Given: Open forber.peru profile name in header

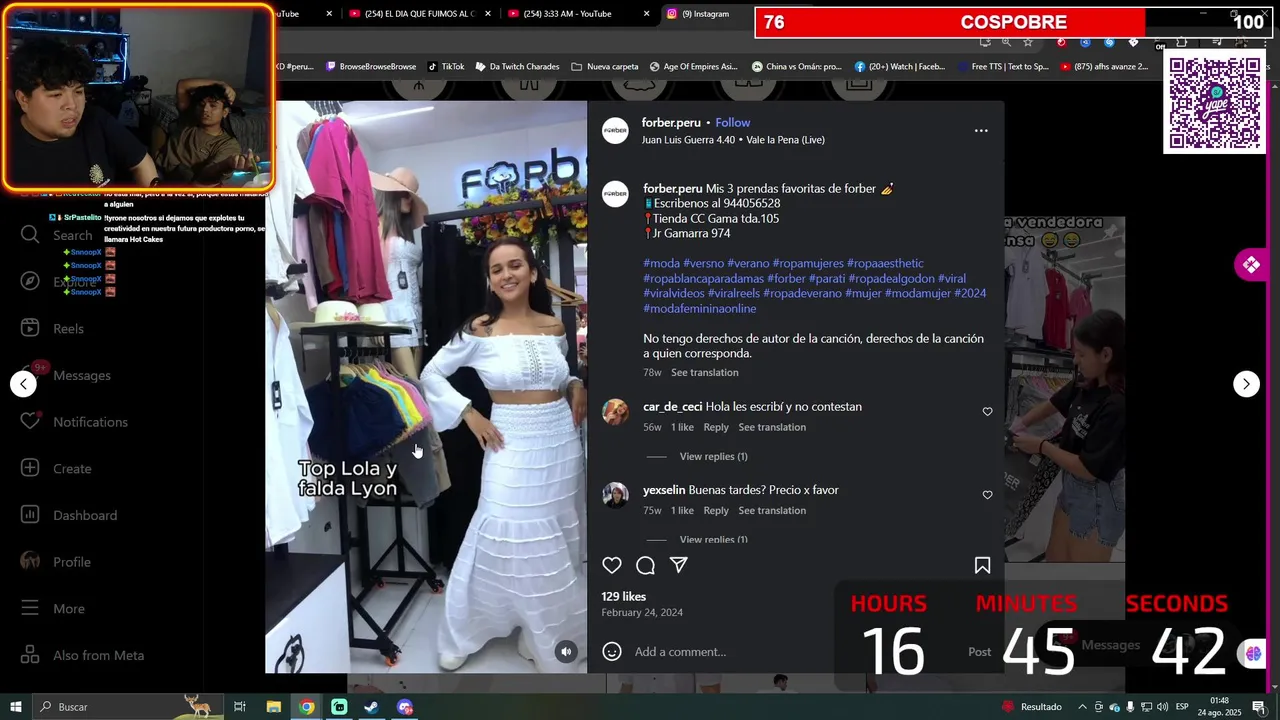Looking at the screenshot, I should coord(671,122).
